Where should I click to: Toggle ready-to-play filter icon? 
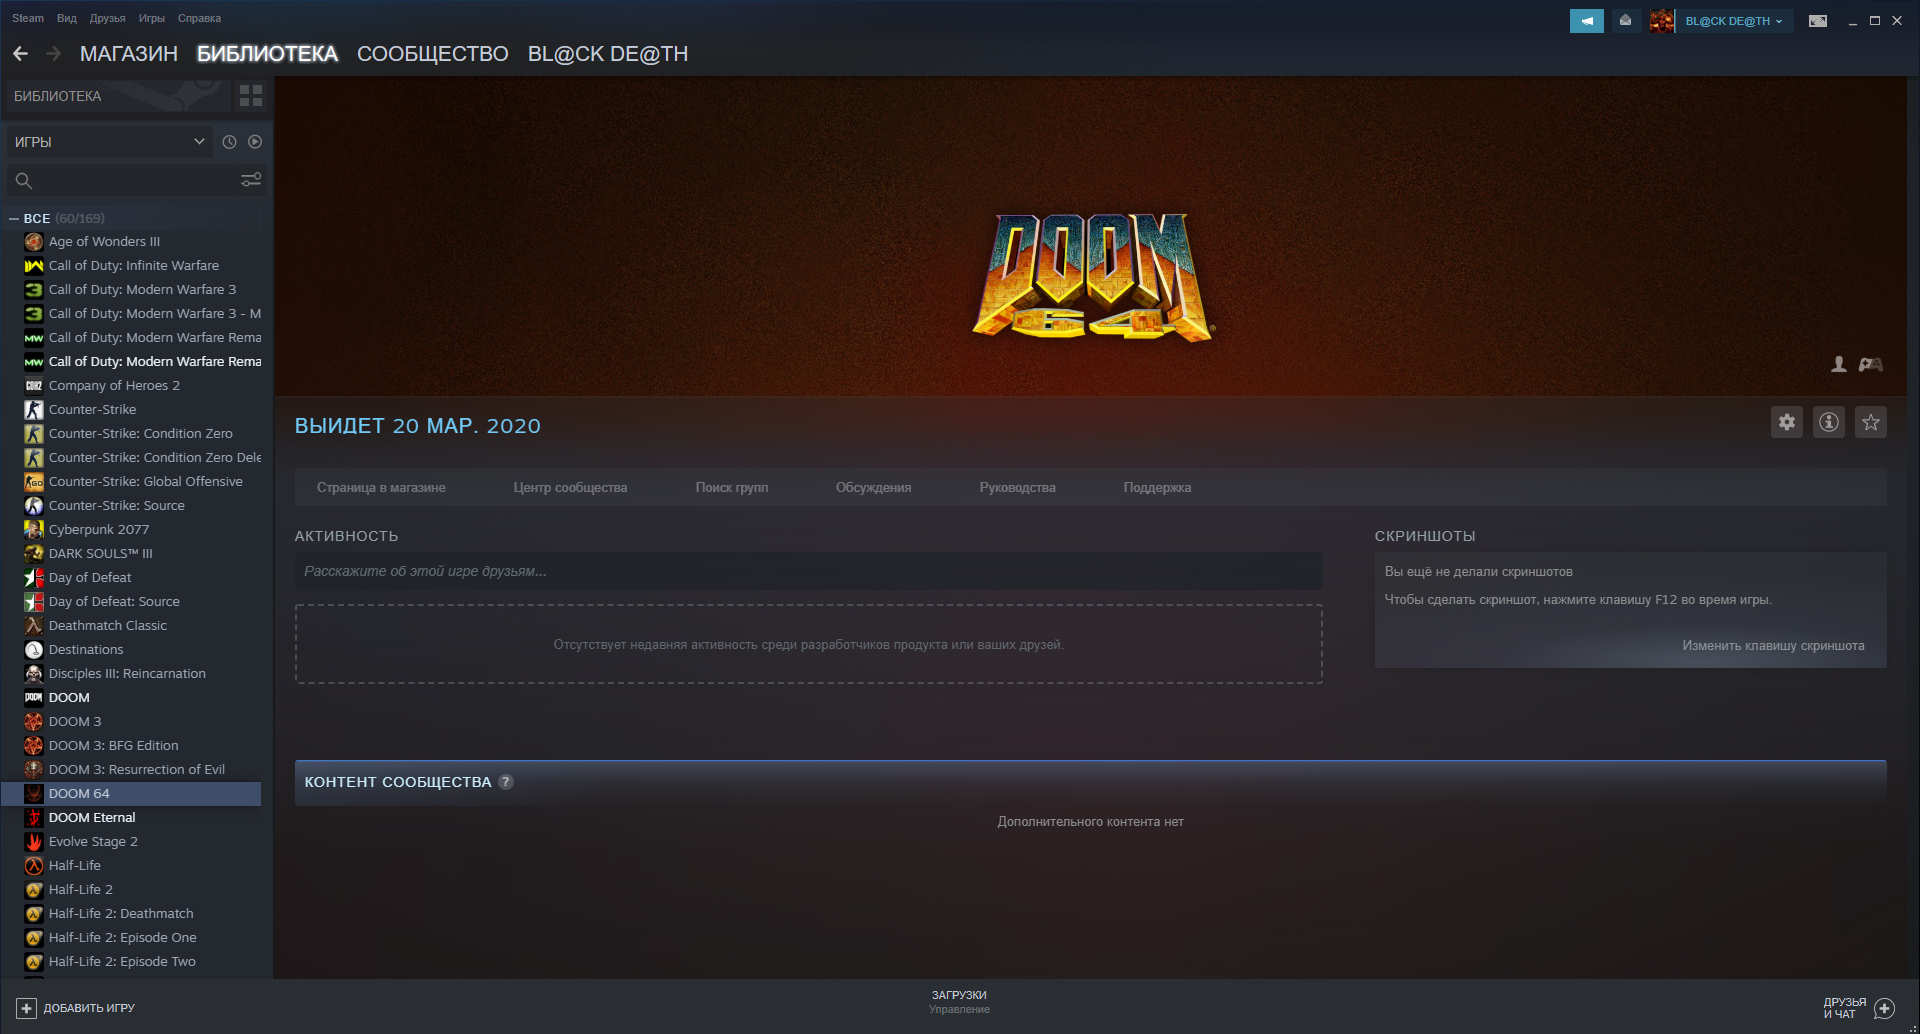(x=255, y=142)
